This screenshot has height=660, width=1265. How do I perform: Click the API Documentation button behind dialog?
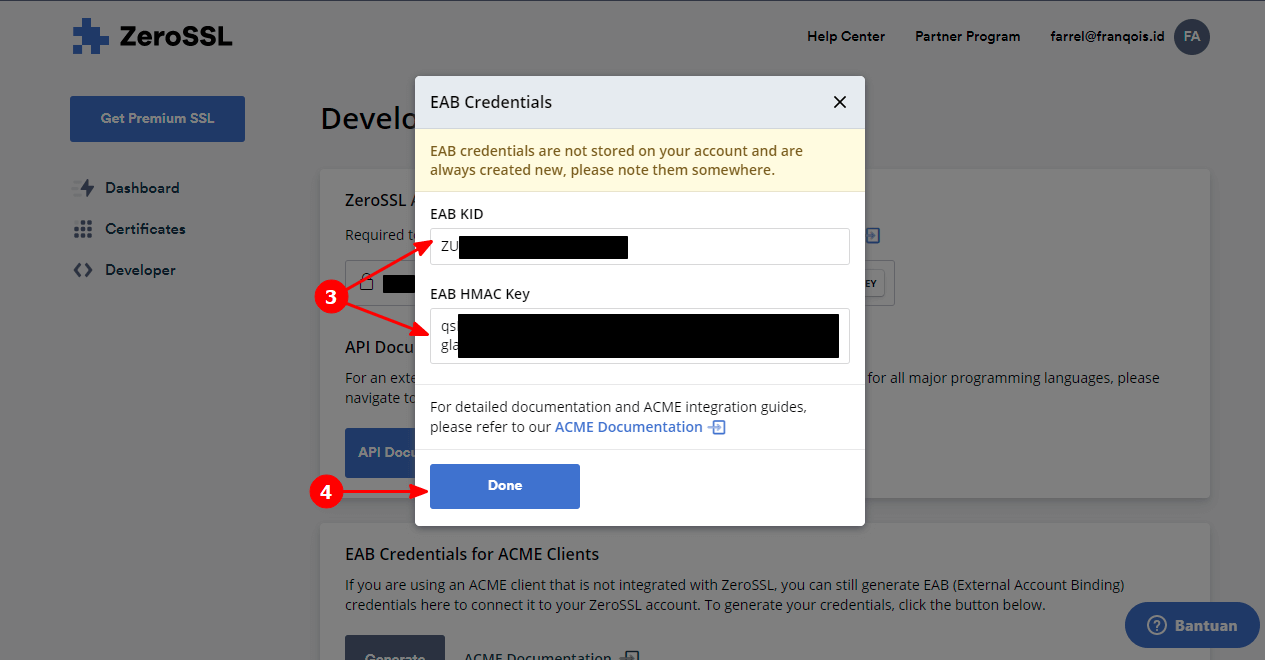(380, 452)
